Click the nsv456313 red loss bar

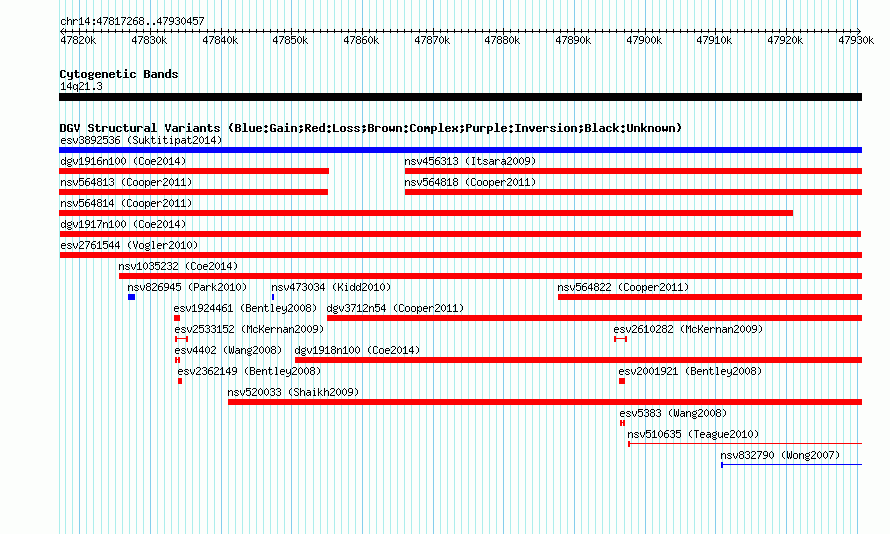(633, 171)
